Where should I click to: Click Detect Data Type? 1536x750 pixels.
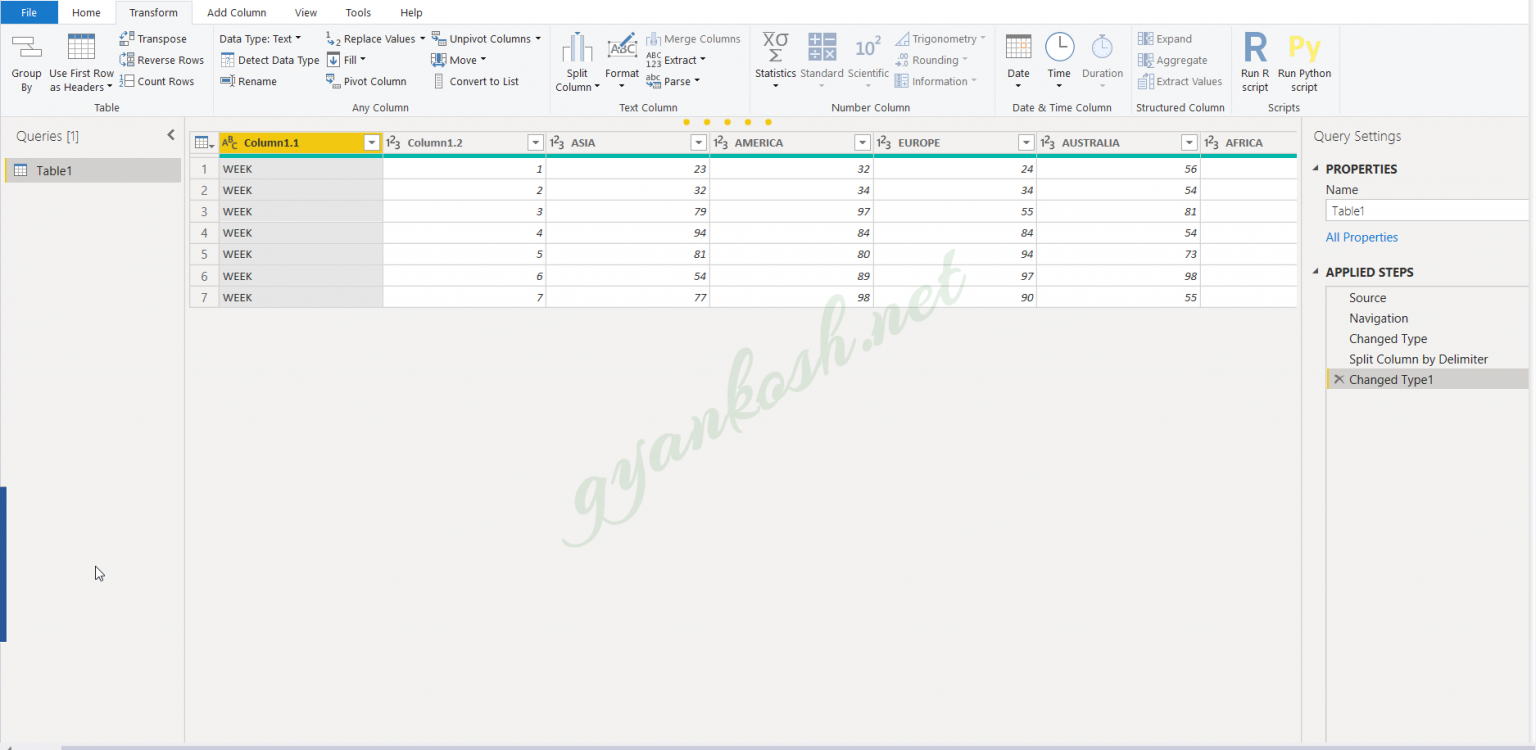[x=269, y=59]
